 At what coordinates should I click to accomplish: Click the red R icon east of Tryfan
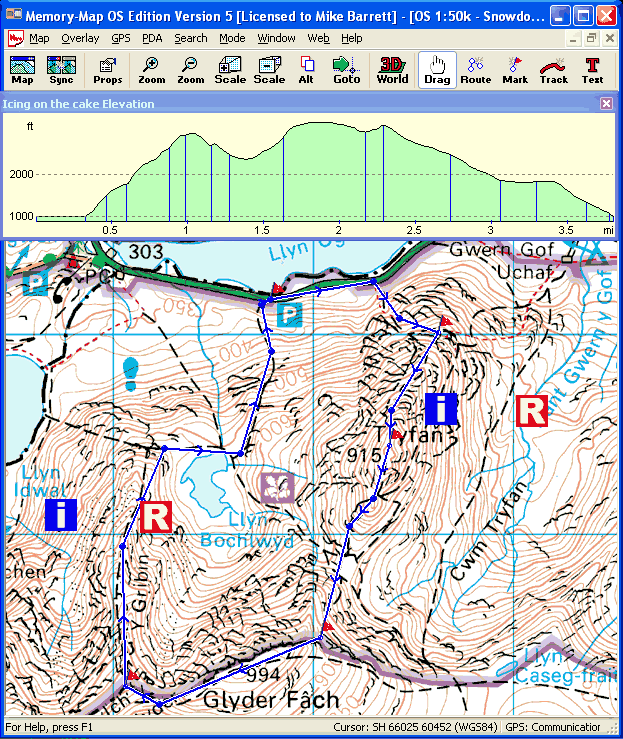(532, 411)
